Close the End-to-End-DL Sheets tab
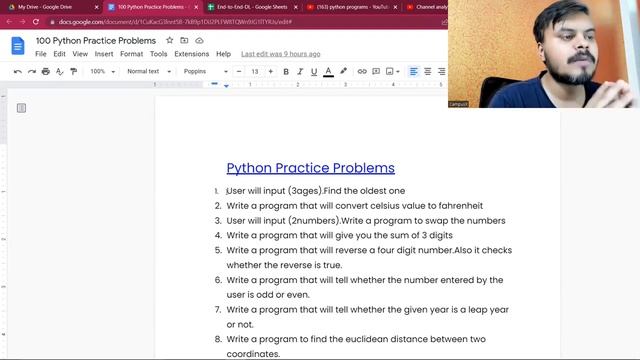 pos(296,7)
